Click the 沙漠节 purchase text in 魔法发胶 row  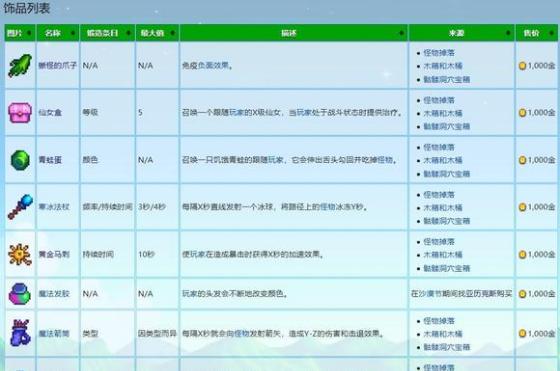point(461,294)
